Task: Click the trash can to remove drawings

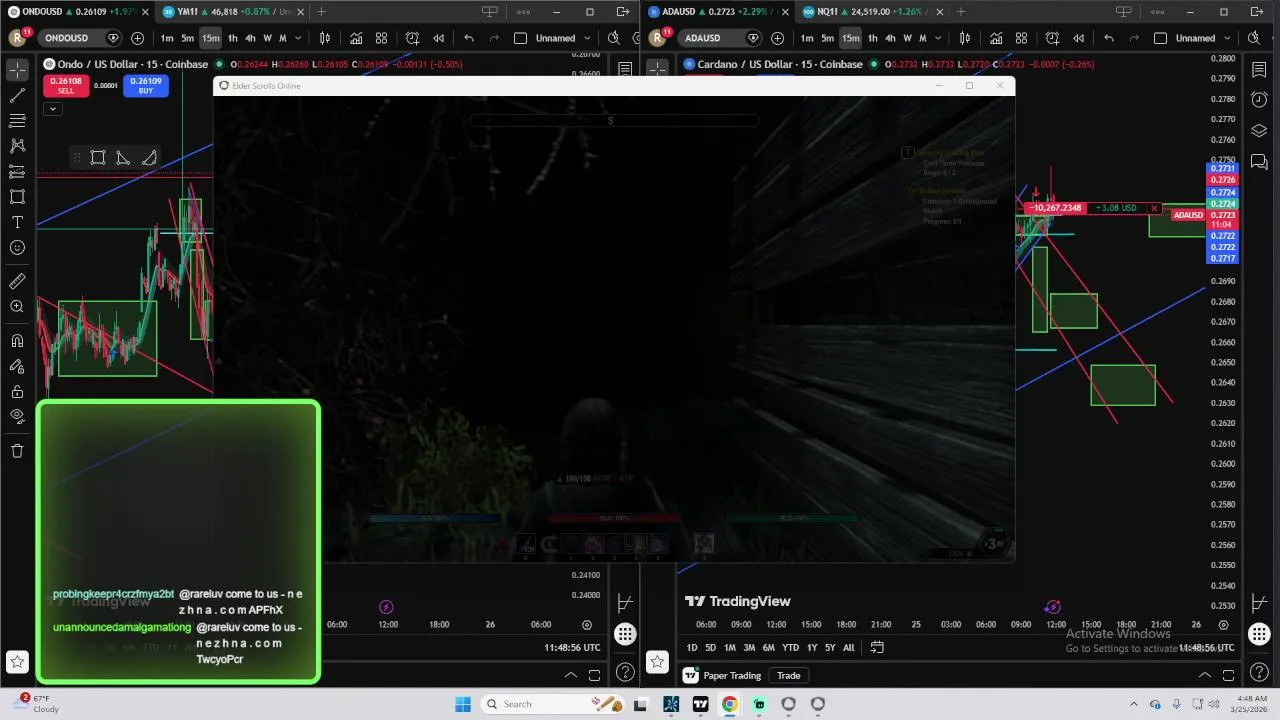Action: click(x=17, y=451)
